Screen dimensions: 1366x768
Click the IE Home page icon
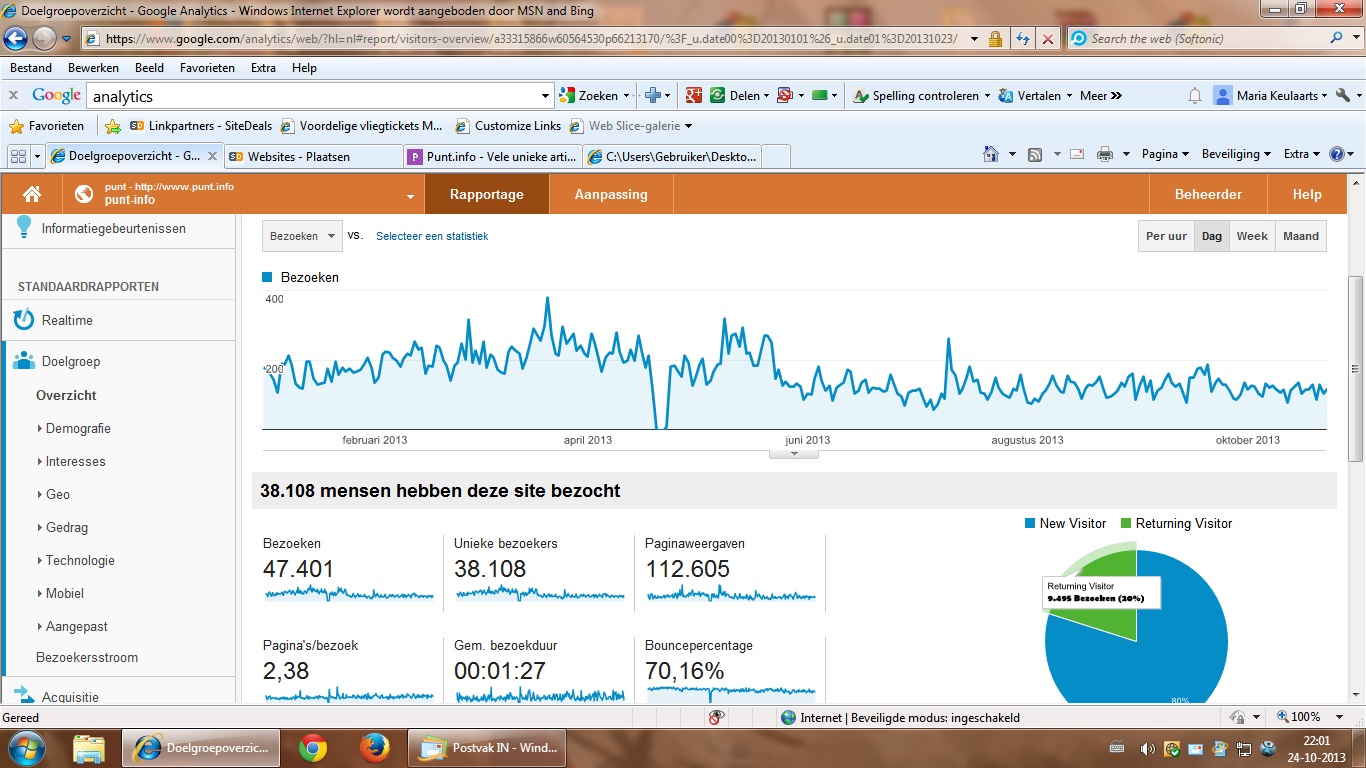(991, 154)
